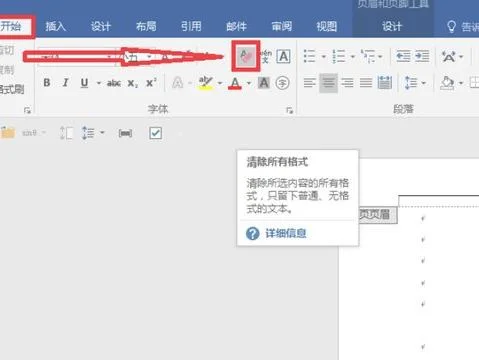Viewport: 479px width, 360px height.
Task: Open the 开始 tab
Action: coord(11,26)
